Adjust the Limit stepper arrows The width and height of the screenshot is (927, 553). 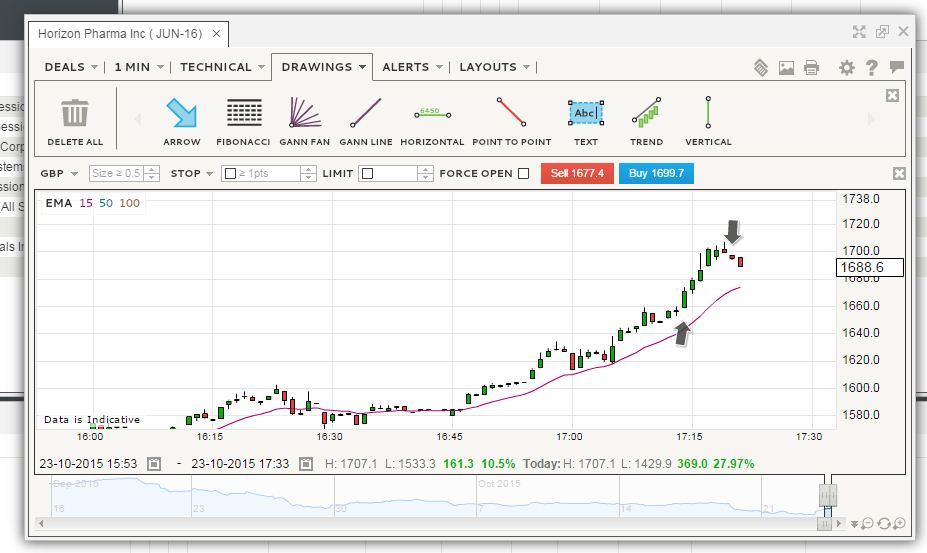[426, 173]
